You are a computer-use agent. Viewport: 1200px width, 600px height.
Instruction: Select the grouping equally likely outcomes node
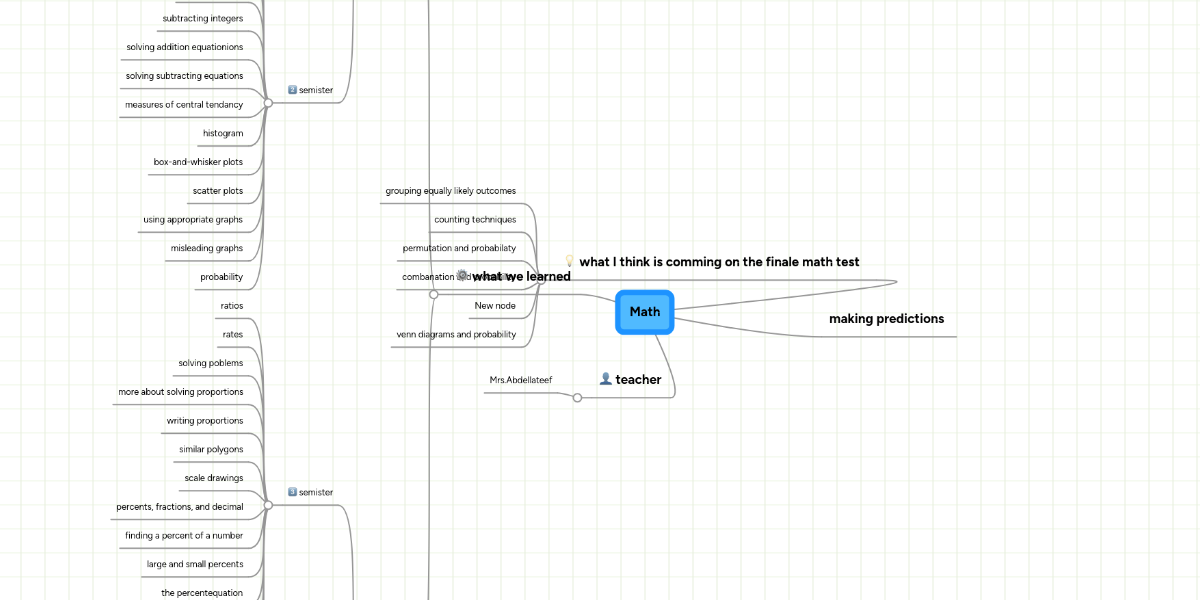(x=451, y=190)
